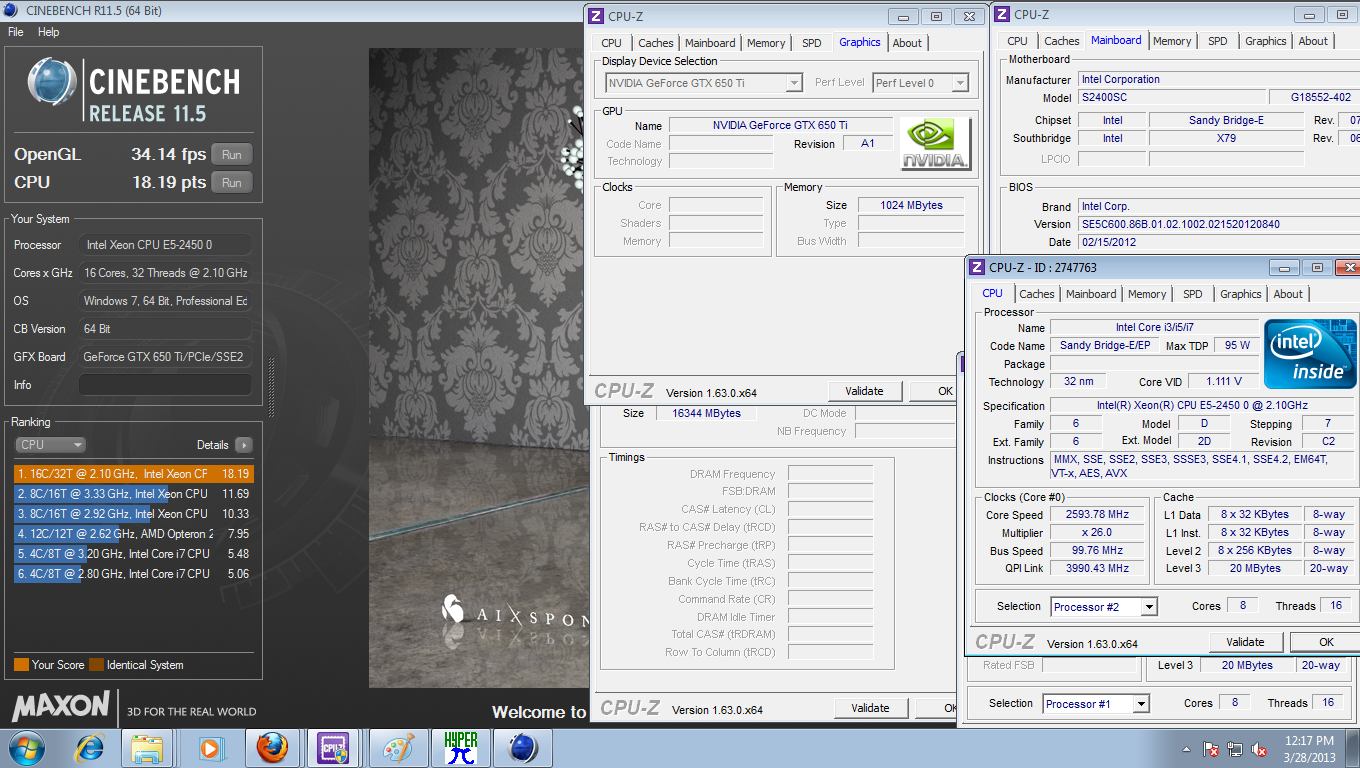Viewport: 1360px width, 768px height.
Task: Open Paint from the taskbar
Action: [398, 747]
